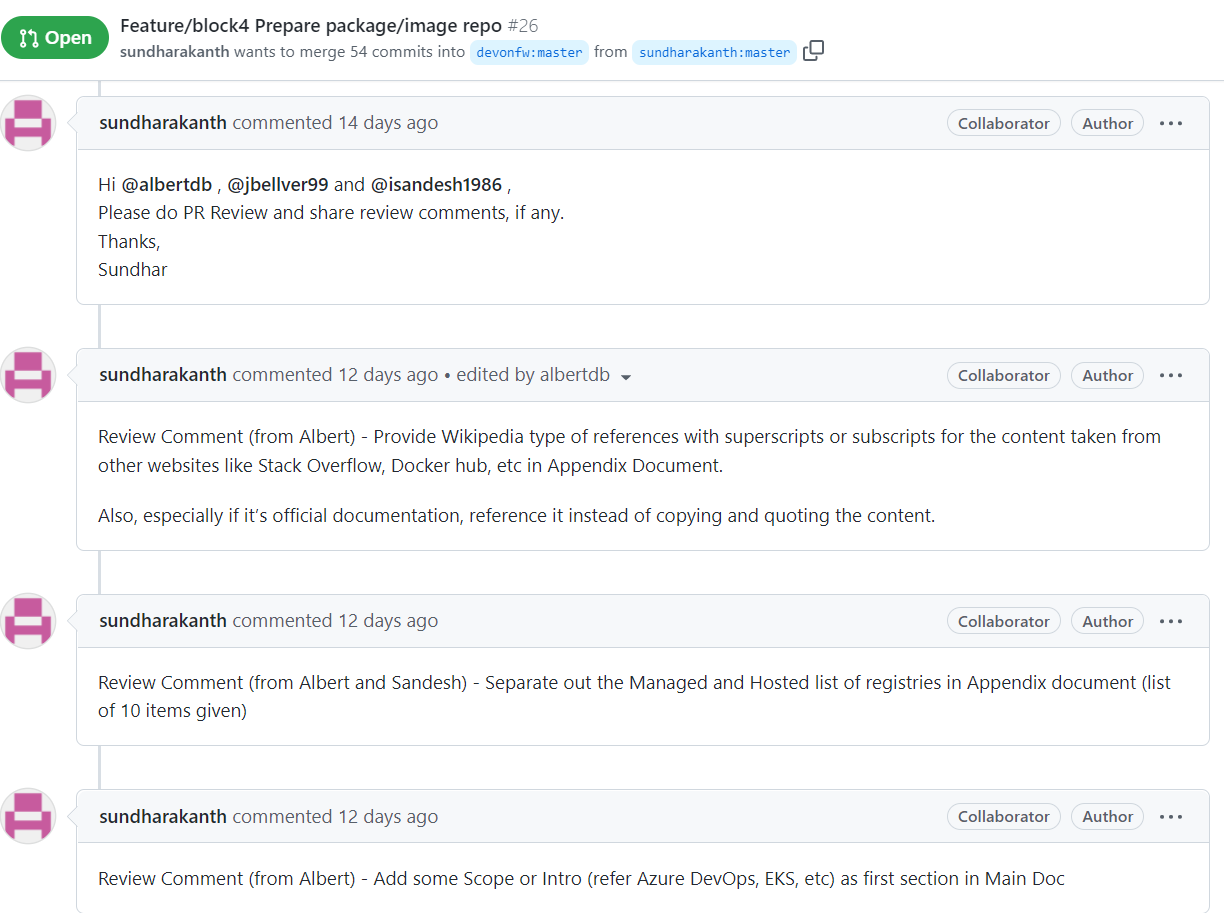Click the sundharakanth username in the first comment
Image resolution: width=1224 pixels, height=913 pixels.
click(162, 122)
